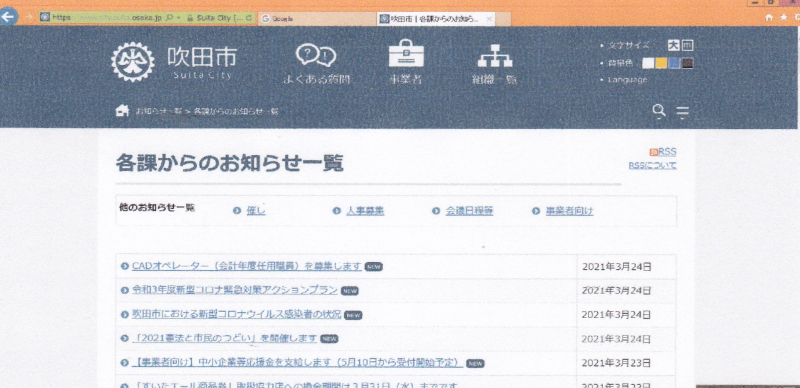Click the refresh icon in address bar
Image resolution: width=800 pixels, height=388 pixels.
(x=248, y=17)
